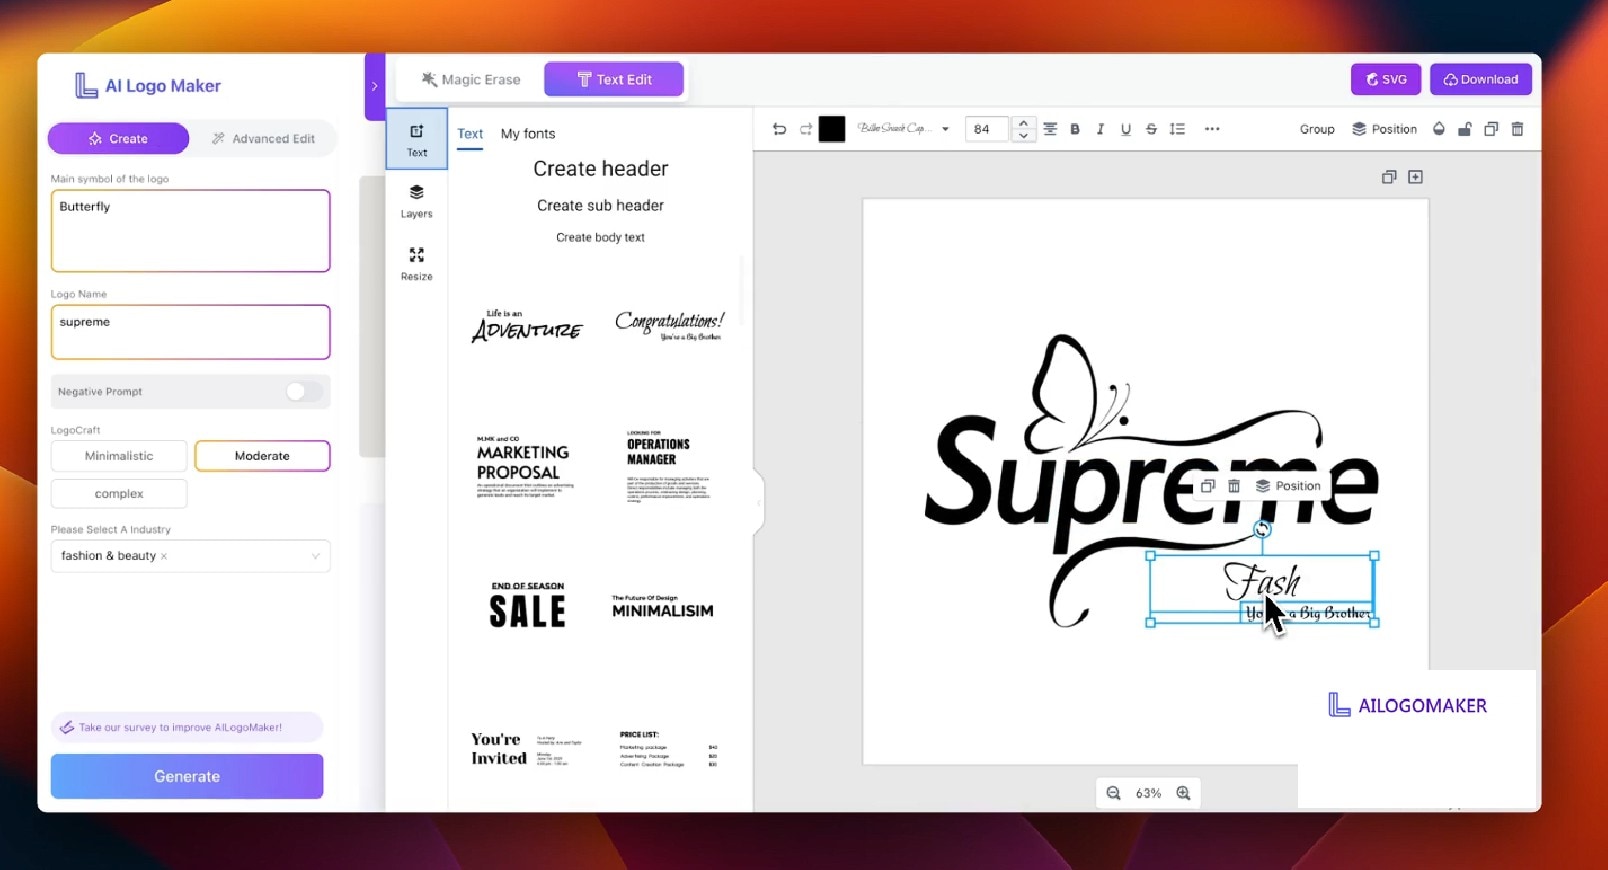The height and width of the screenshot is (870, 1608).
Task: Choose Moderate LogoCraft style
Action: pyautogui.click(x=262, y=456)
